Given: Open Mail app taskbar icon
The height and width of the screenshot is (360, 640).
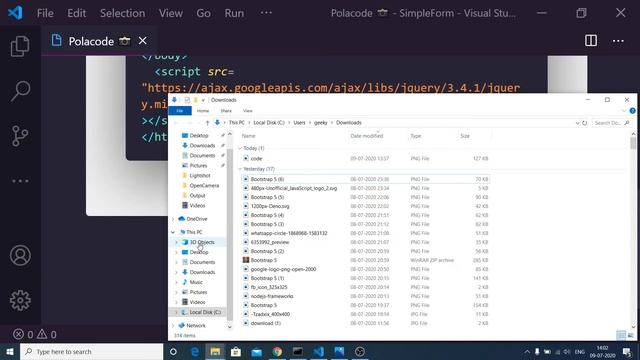Looking at the screenshot, I should click(256, 351).
